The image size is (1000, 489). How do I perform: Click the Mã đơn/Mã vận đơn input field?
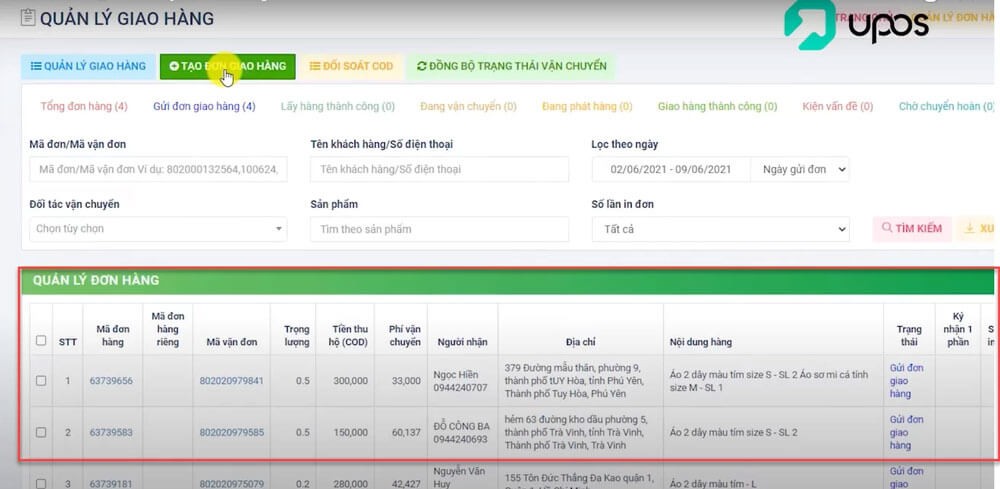click(x=158, y=170)
